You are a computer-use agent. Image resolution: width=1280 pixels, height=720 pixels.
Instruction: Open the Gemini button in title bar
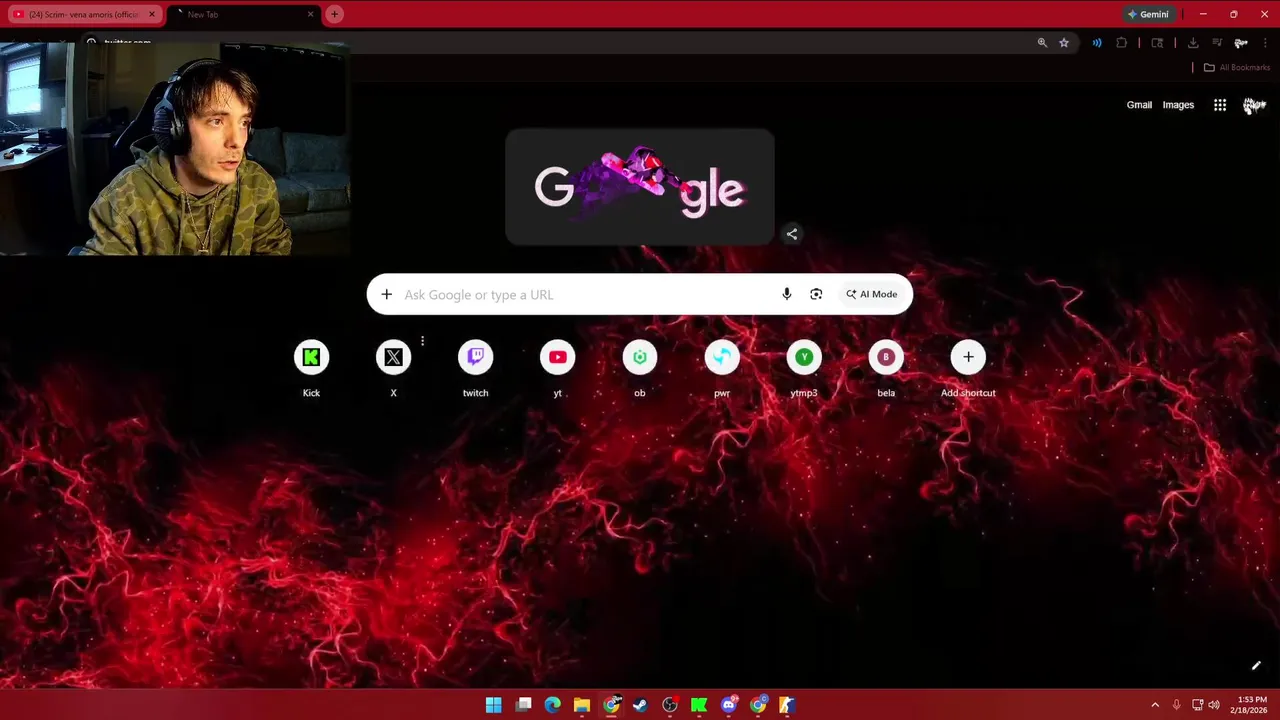coord(1148,14)
